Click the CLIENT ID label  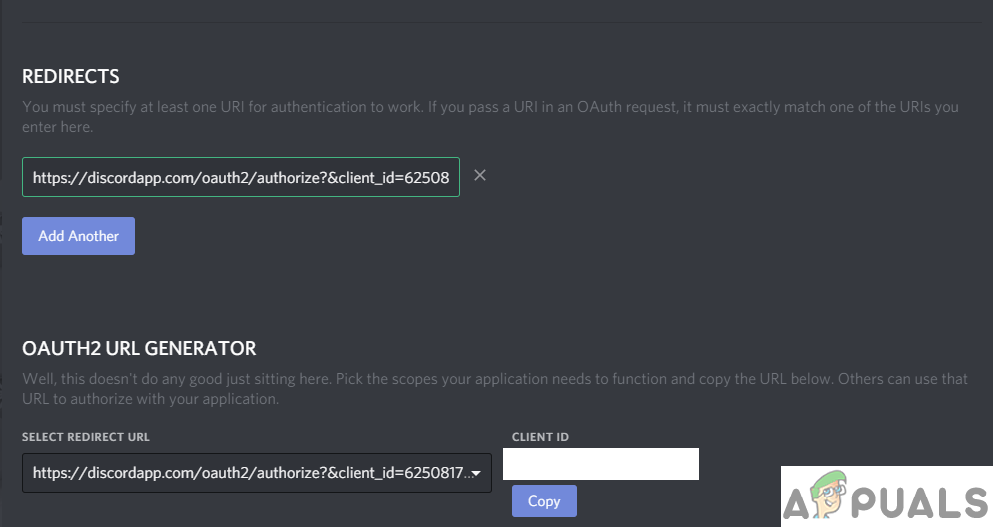tap(540, 437)
